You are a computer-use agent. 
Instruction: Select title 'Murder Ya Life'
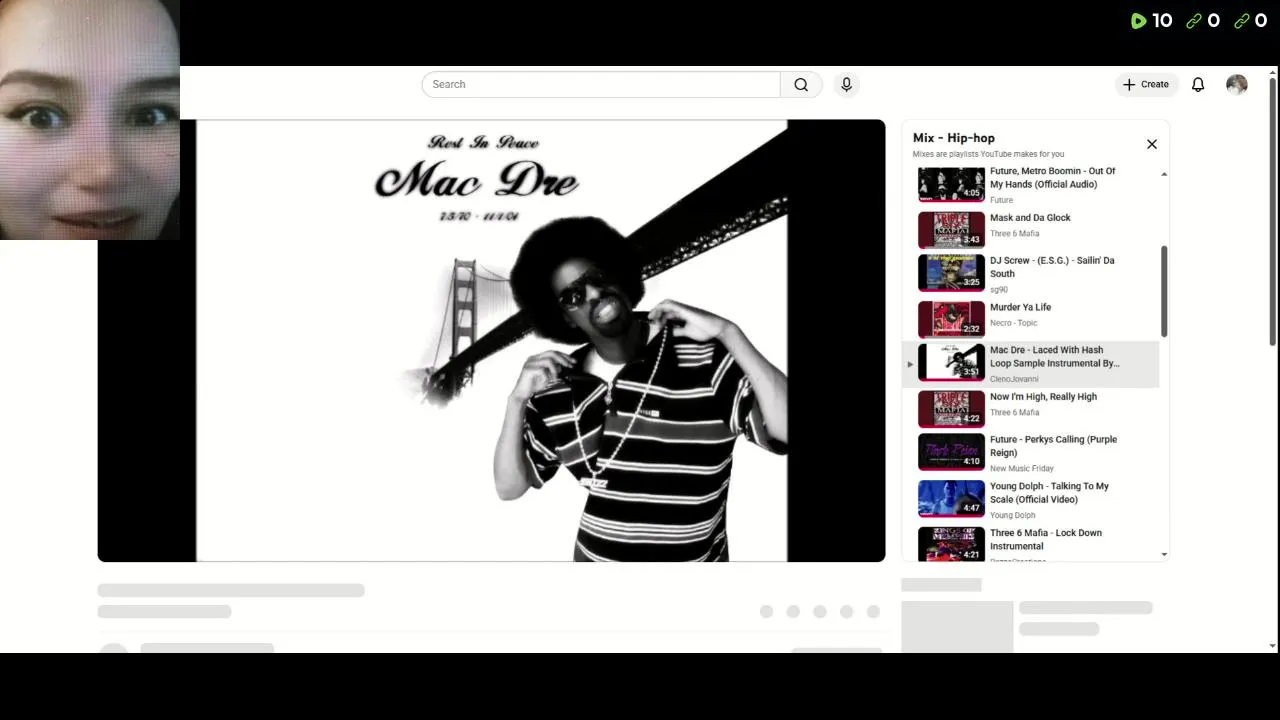pyautogui.click(x=1020, y=308)
